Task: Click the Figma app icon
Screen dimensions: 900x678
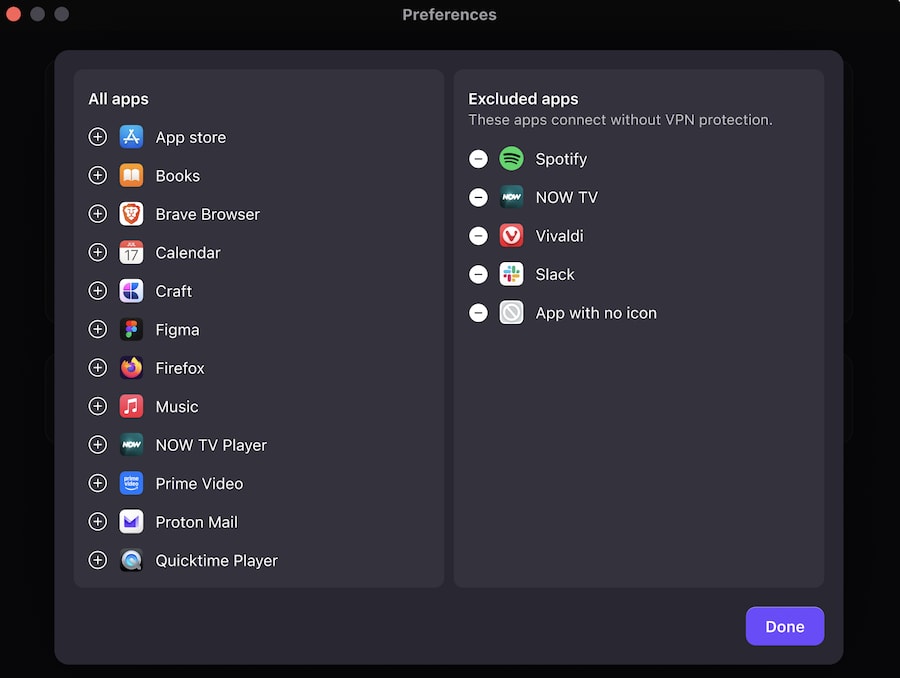Action: pos(131,330)
